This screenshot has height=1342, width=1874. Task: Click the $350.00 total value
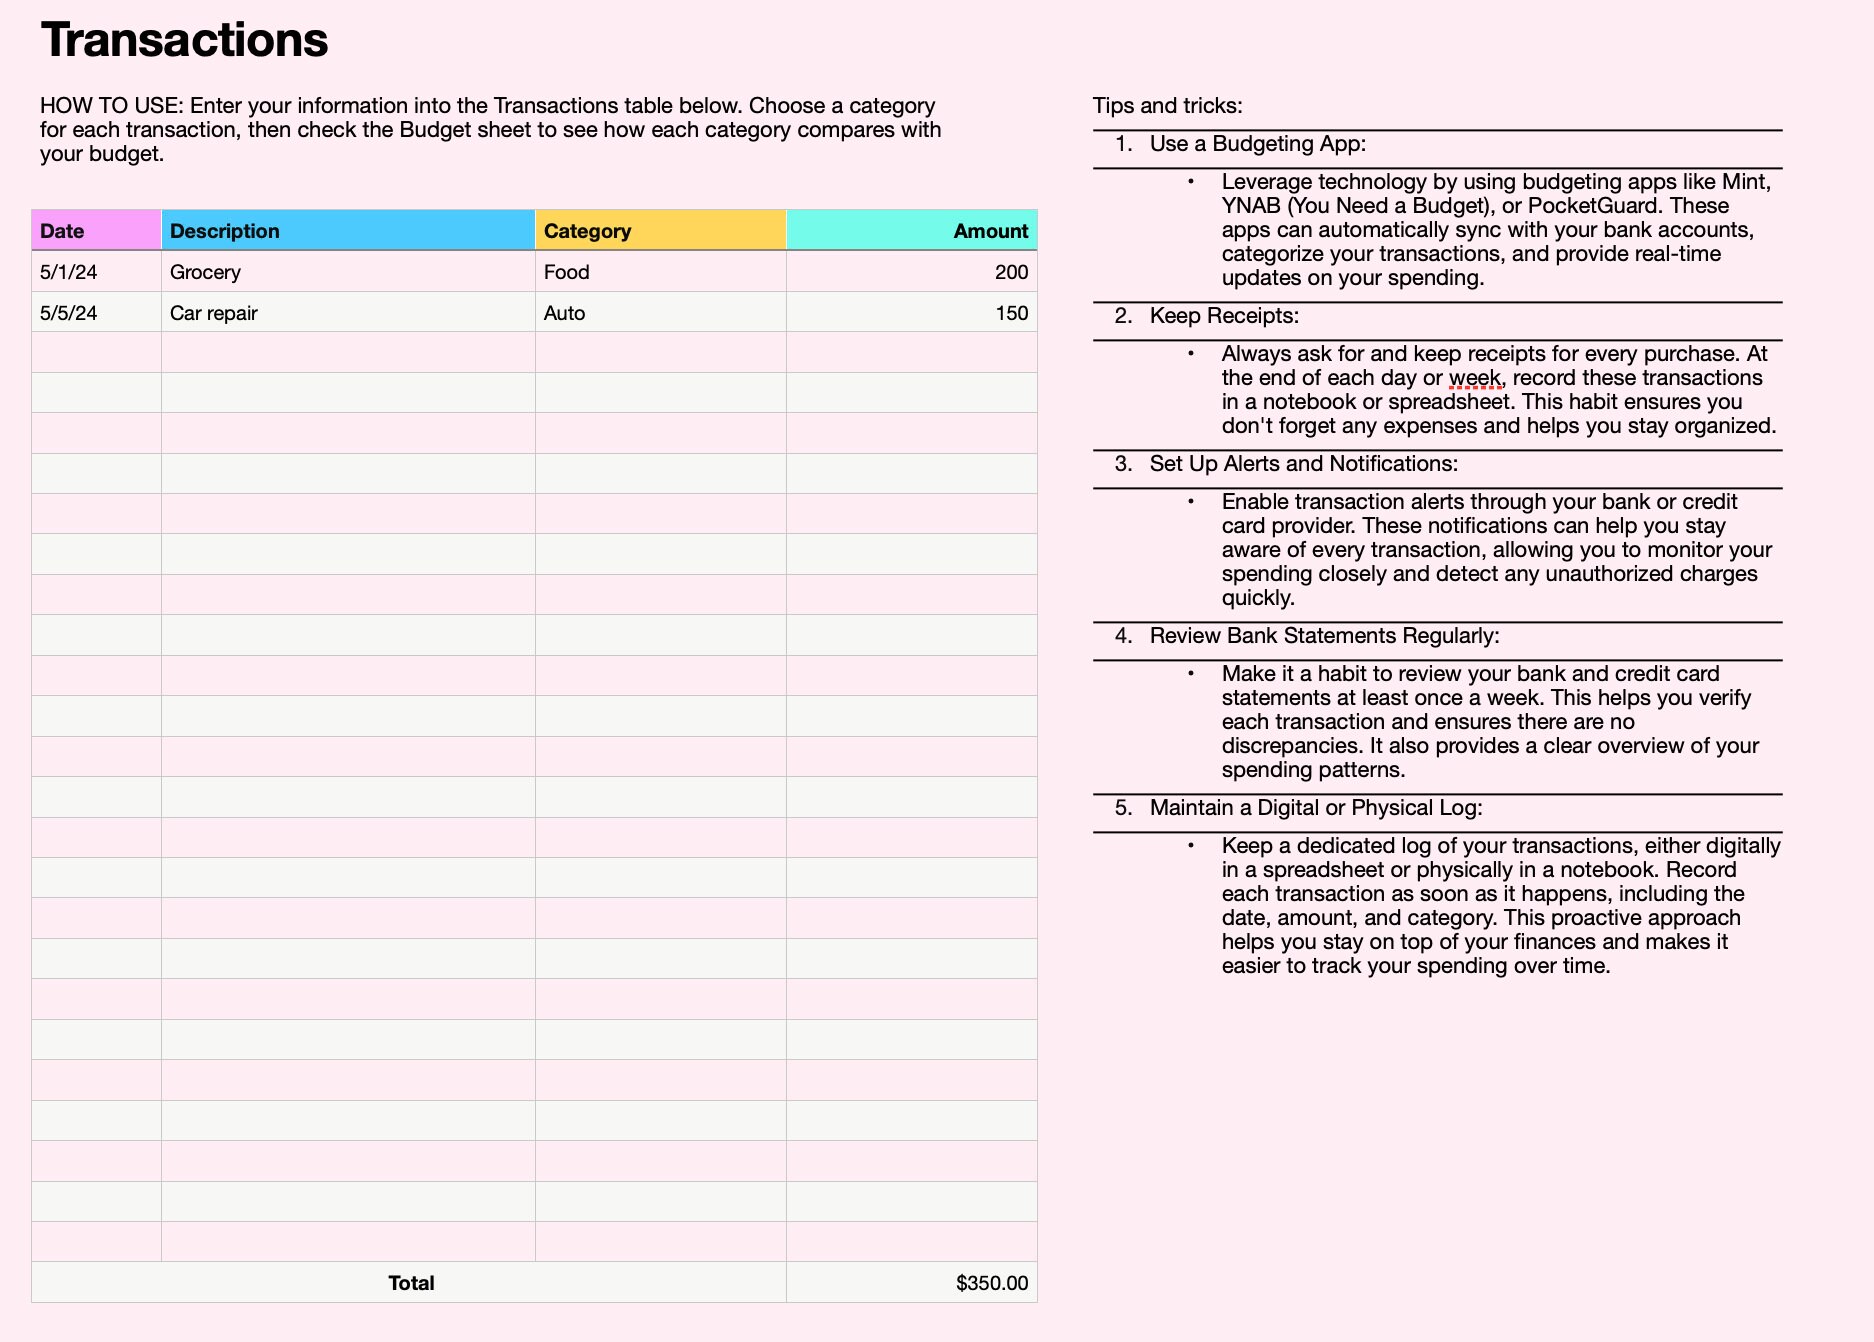point(991,1281)
